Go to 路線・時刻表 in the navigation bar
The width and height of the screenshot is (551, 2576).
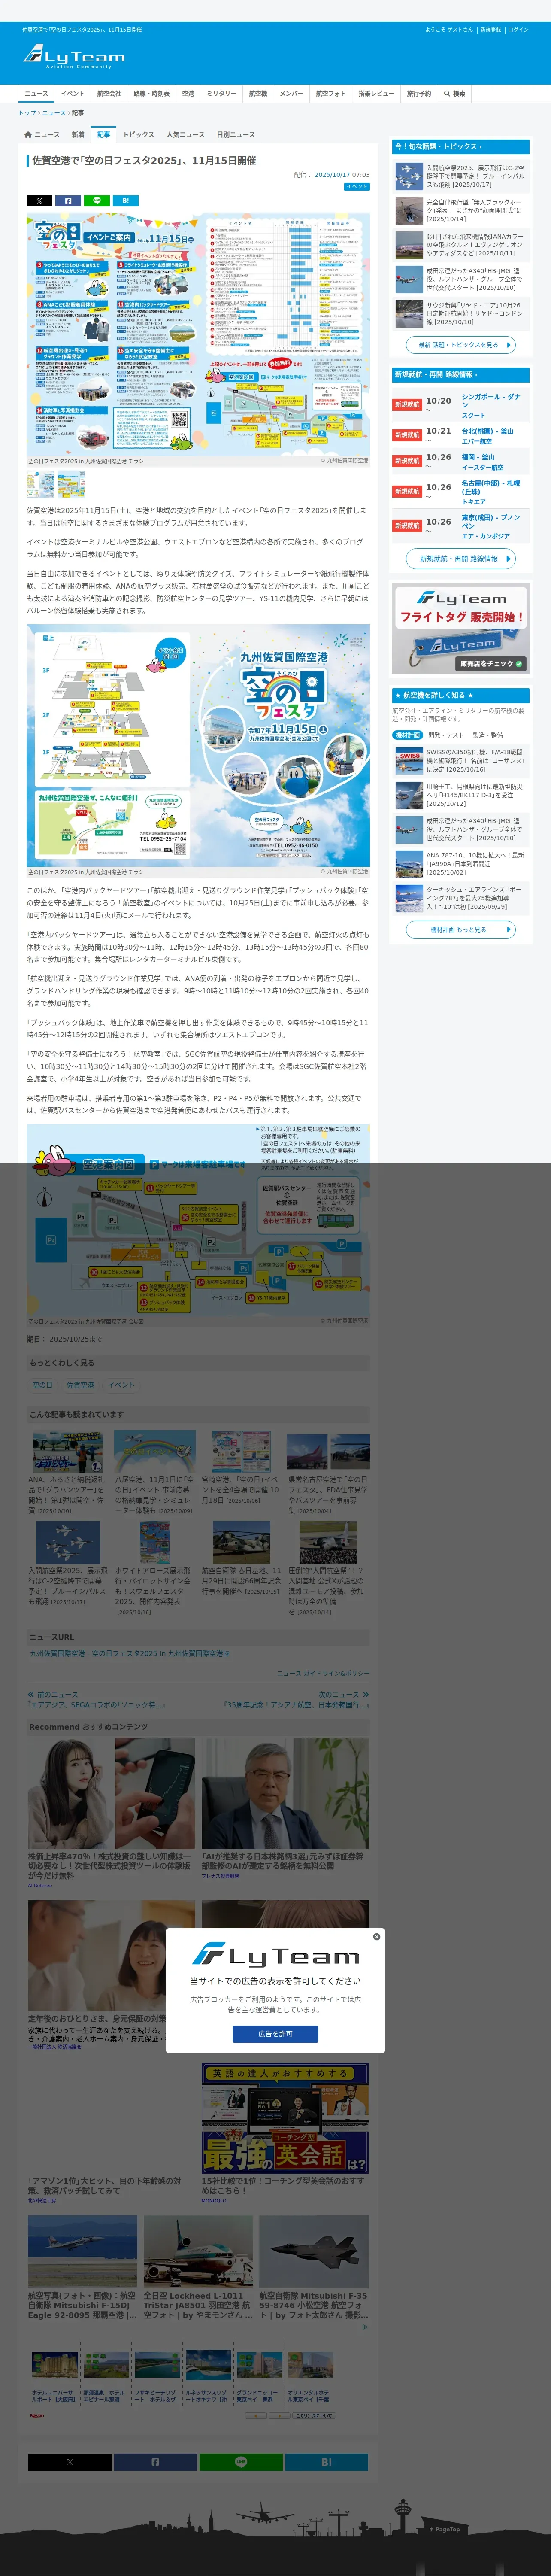tap(152, 93)
